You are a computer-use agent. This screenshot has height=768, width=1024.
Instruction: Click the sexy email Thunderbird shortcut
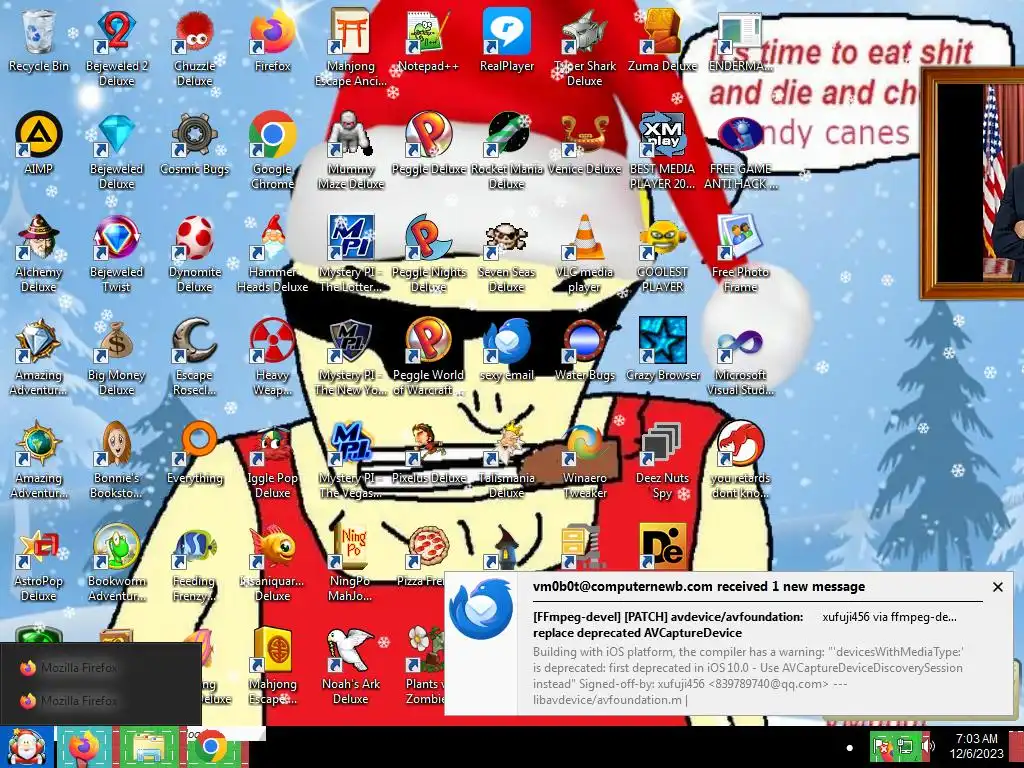(x=507, y=350)
